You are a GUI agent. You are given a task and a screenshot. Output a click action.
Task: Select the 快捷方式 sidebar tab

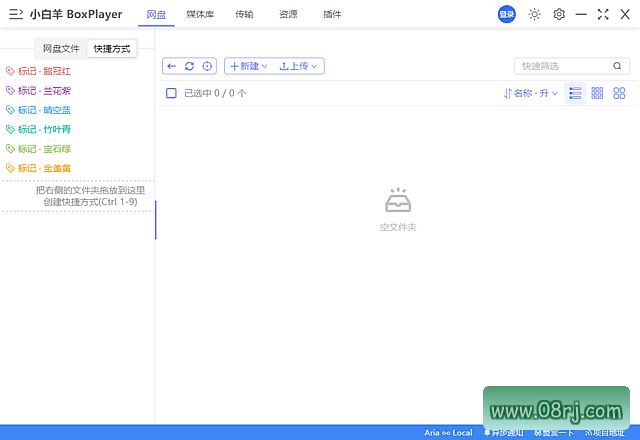[x=112, y=49]
